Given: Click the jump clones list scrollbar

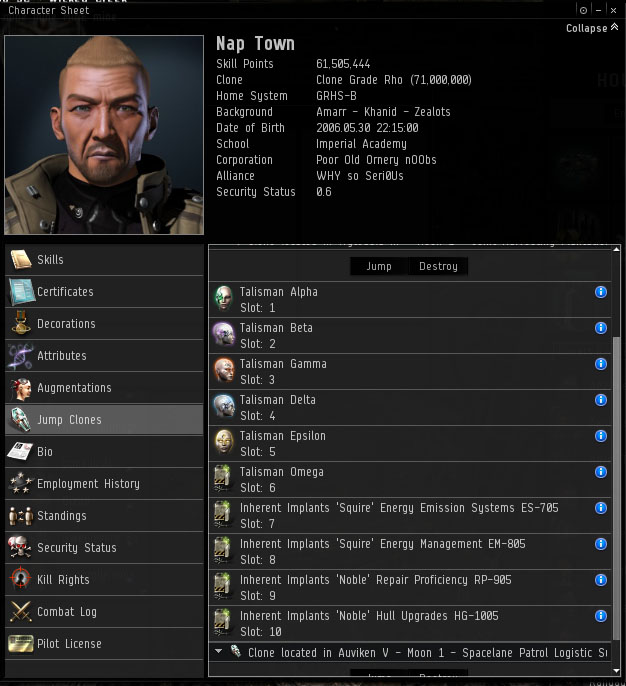Looking at the screenshot, I should click(x=616, y=488).
